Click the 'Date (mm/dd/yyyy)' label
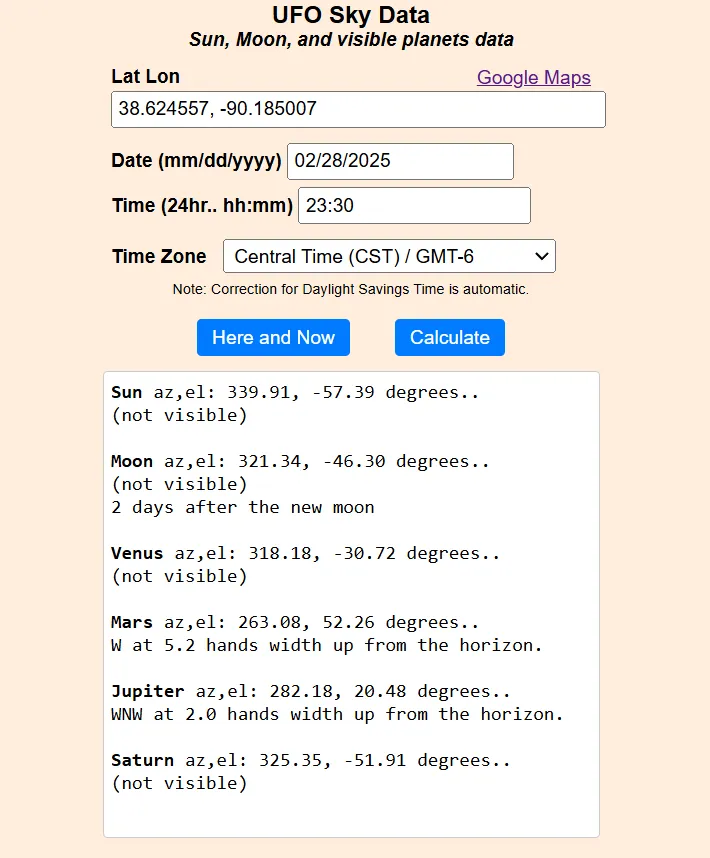 [196, 161]
